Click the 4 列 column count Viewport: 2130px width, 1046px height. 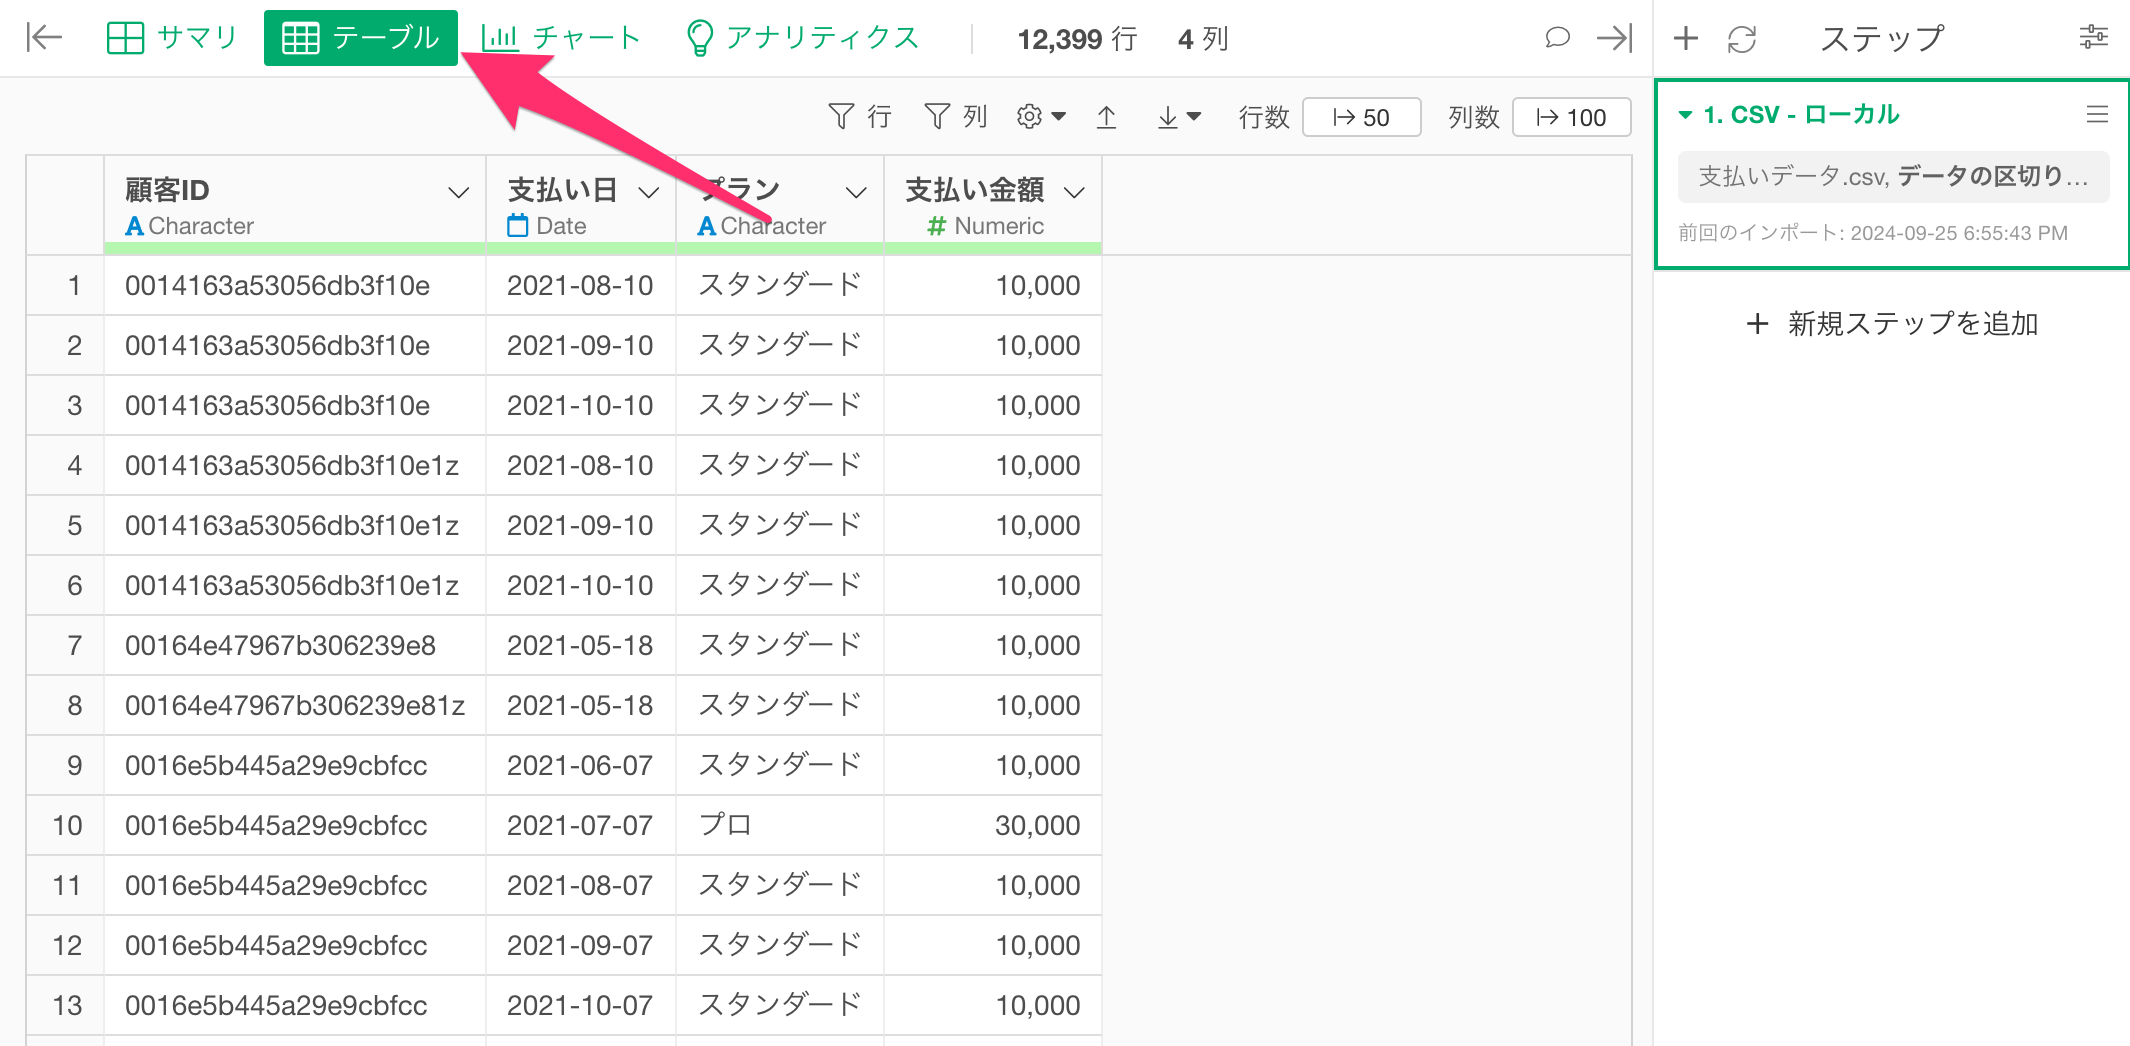pos(1203,39)
